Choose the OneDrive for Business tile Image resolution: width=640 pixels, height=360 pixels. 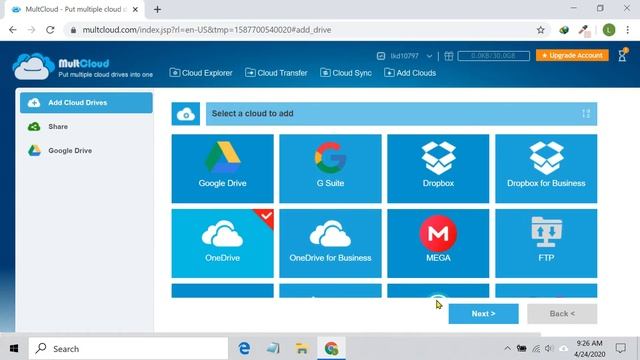[x=330, y=243]
